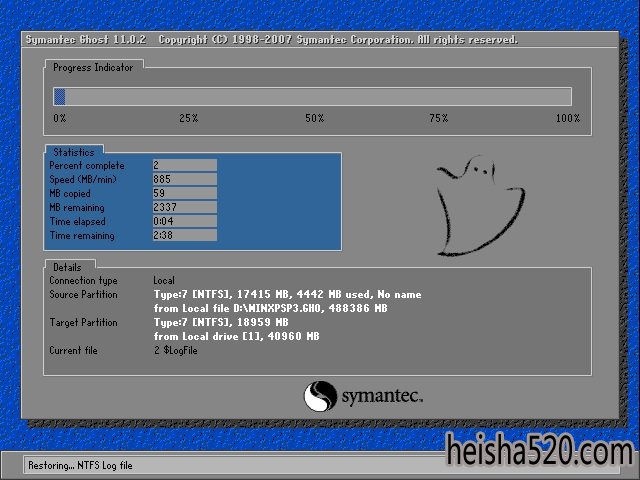
Task: Click the Target Partition label
Action: click(x=83, y=322)
